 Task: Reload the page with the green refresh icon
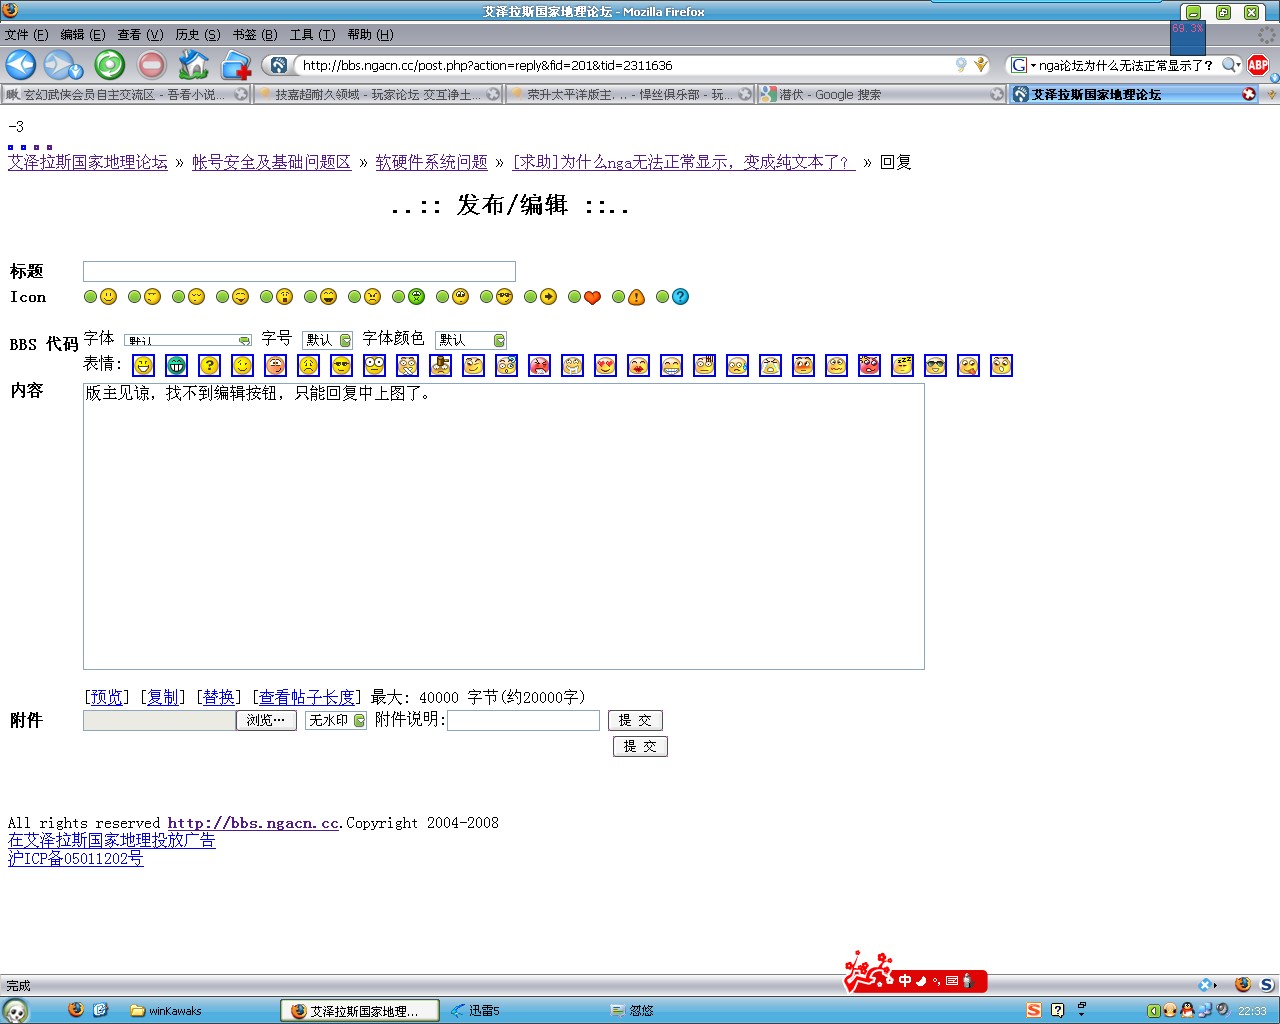coord(109,65)
